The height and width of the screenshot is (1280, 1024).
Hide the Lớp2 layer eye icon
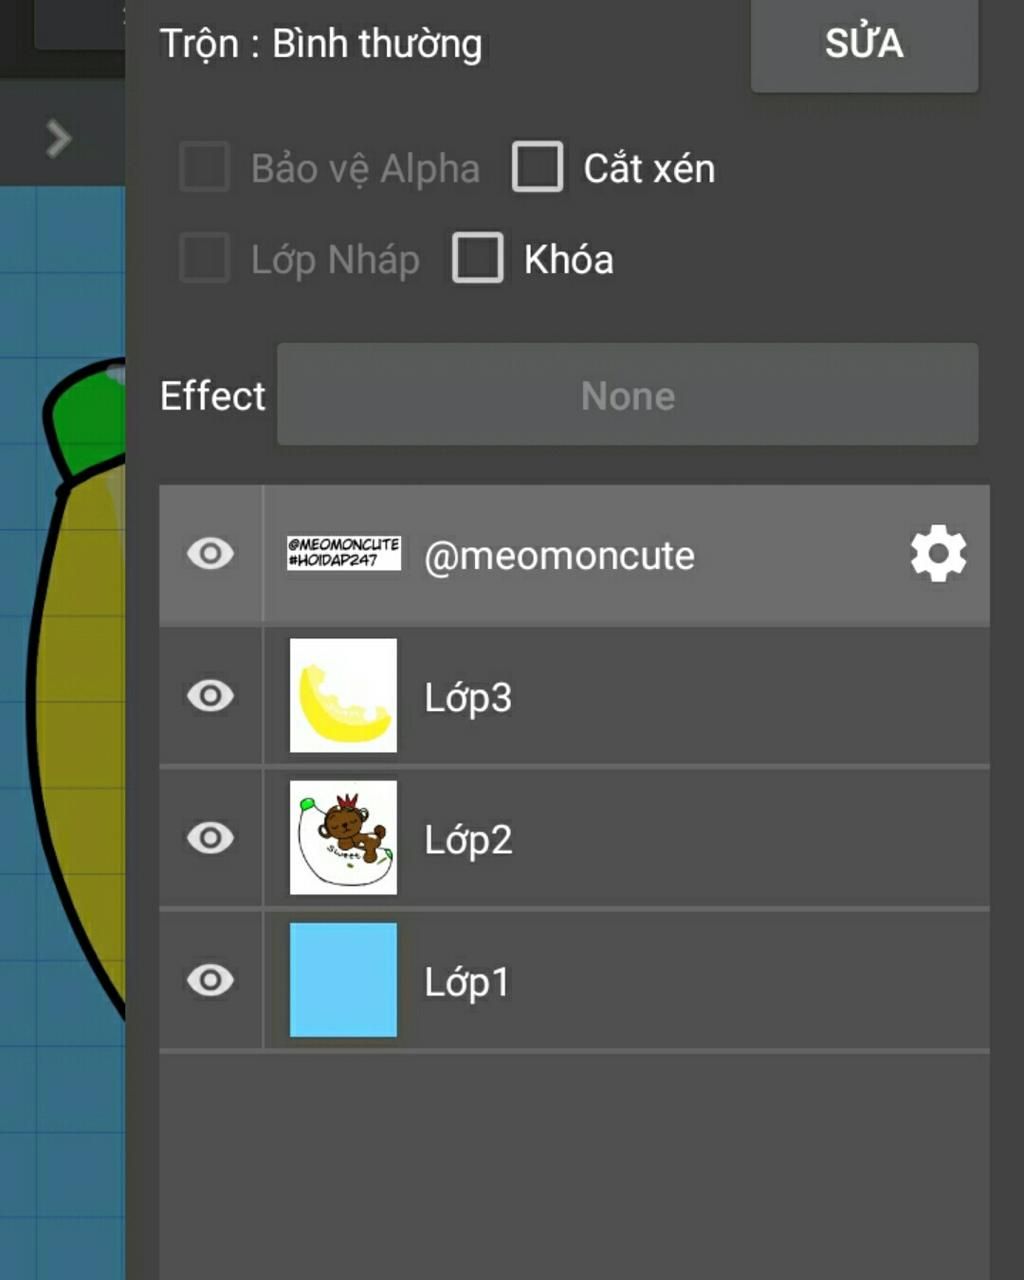[210, 838]
